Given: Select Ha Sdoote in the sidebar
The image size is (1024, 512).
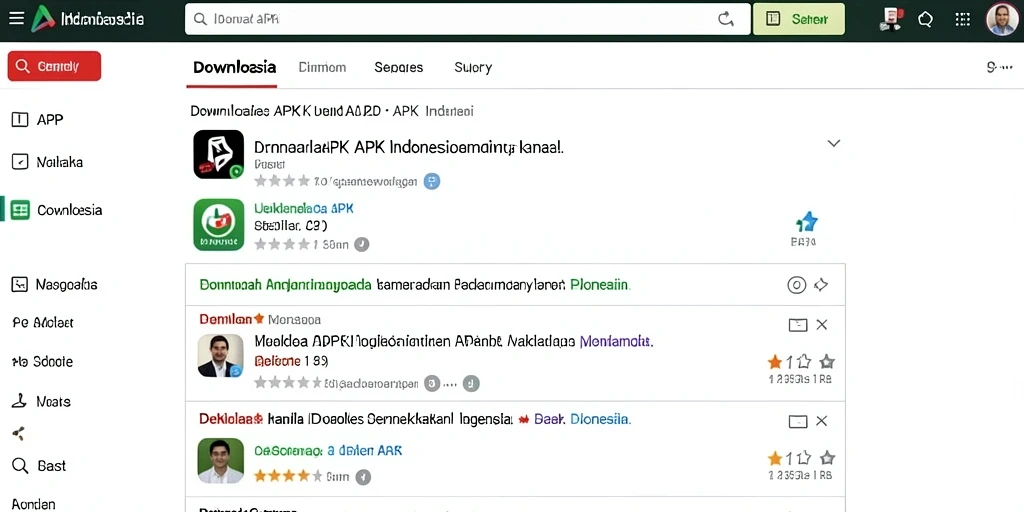Looking at the screenshot, I should (x=42, y=362).
